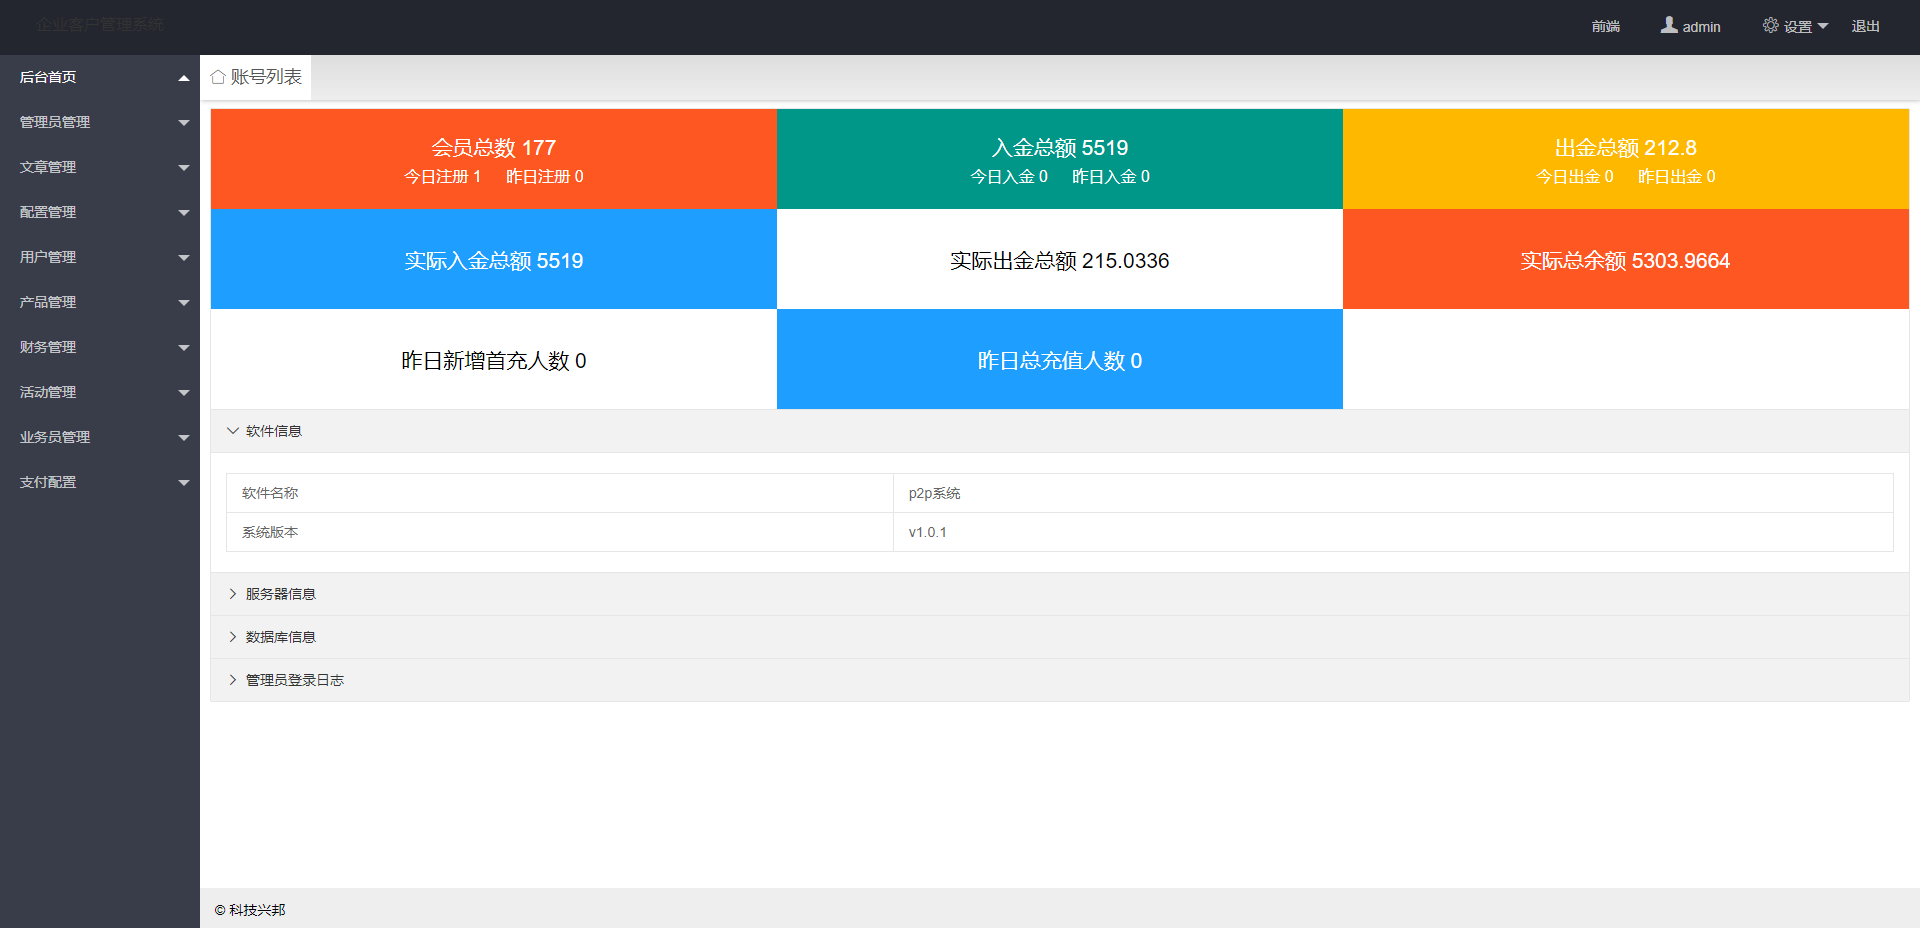Click the 设置 label in header
Image resolution: width=1920 pixels, height=928 pixels.
[1798, 27]
